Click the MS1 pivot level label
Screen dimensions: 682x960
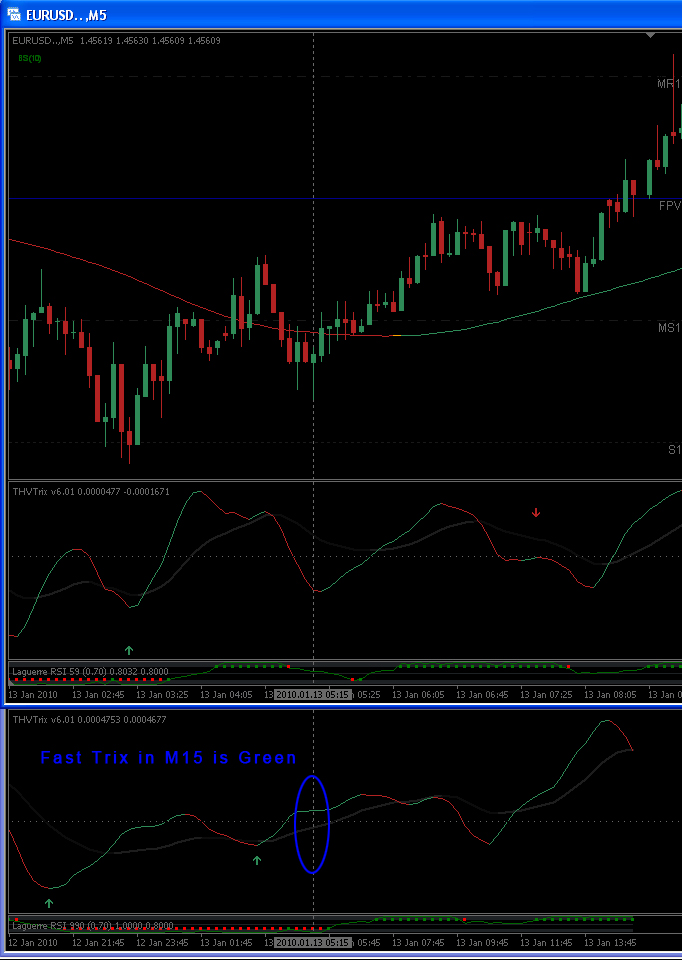click(670, 328)
